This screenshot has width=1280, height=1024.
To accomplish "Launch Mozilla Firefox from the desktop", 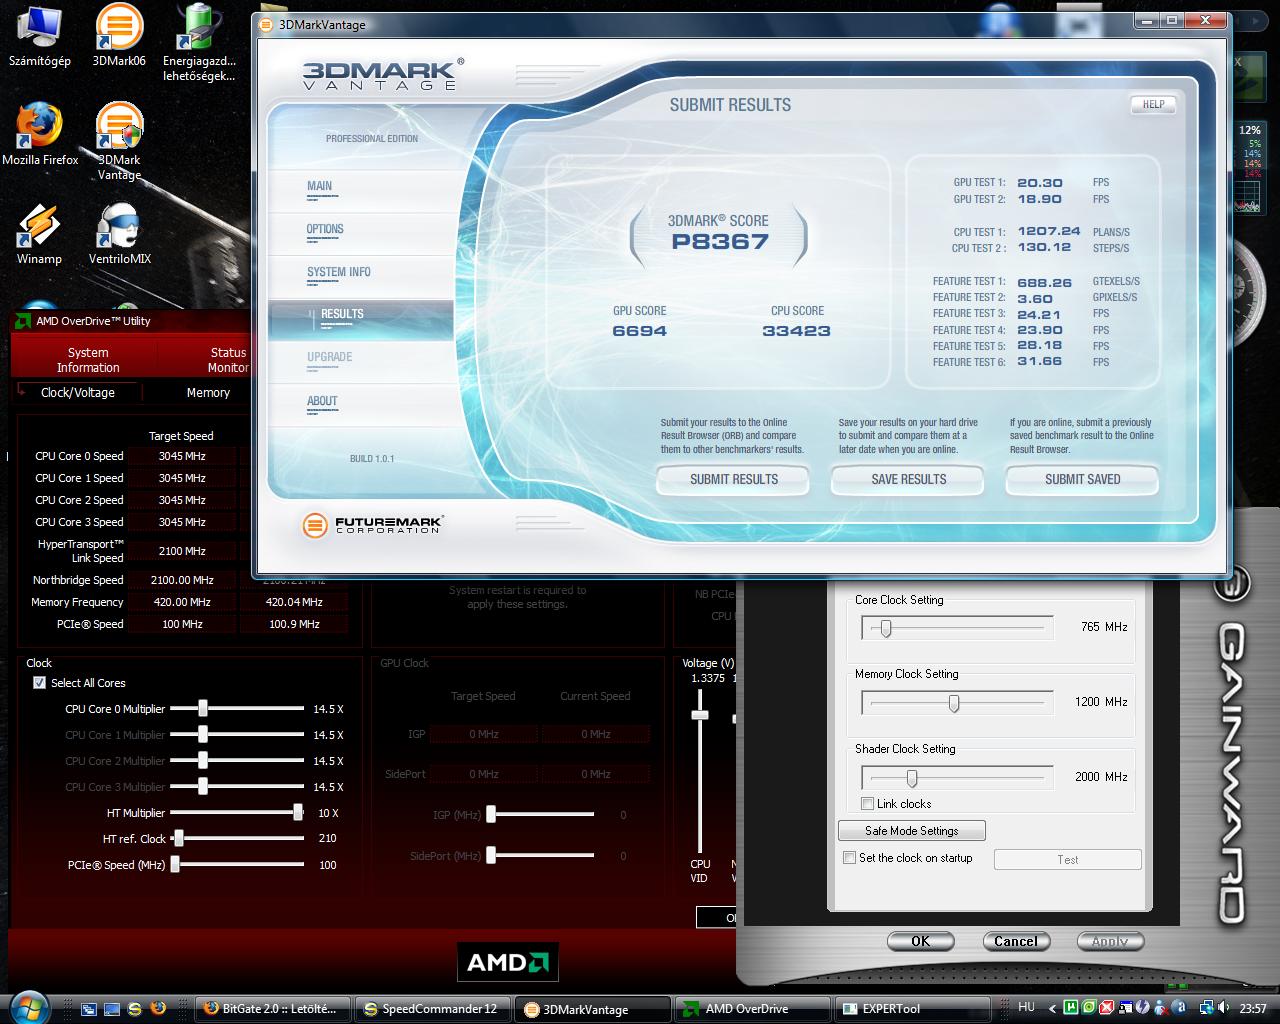I will pos(40,134).
